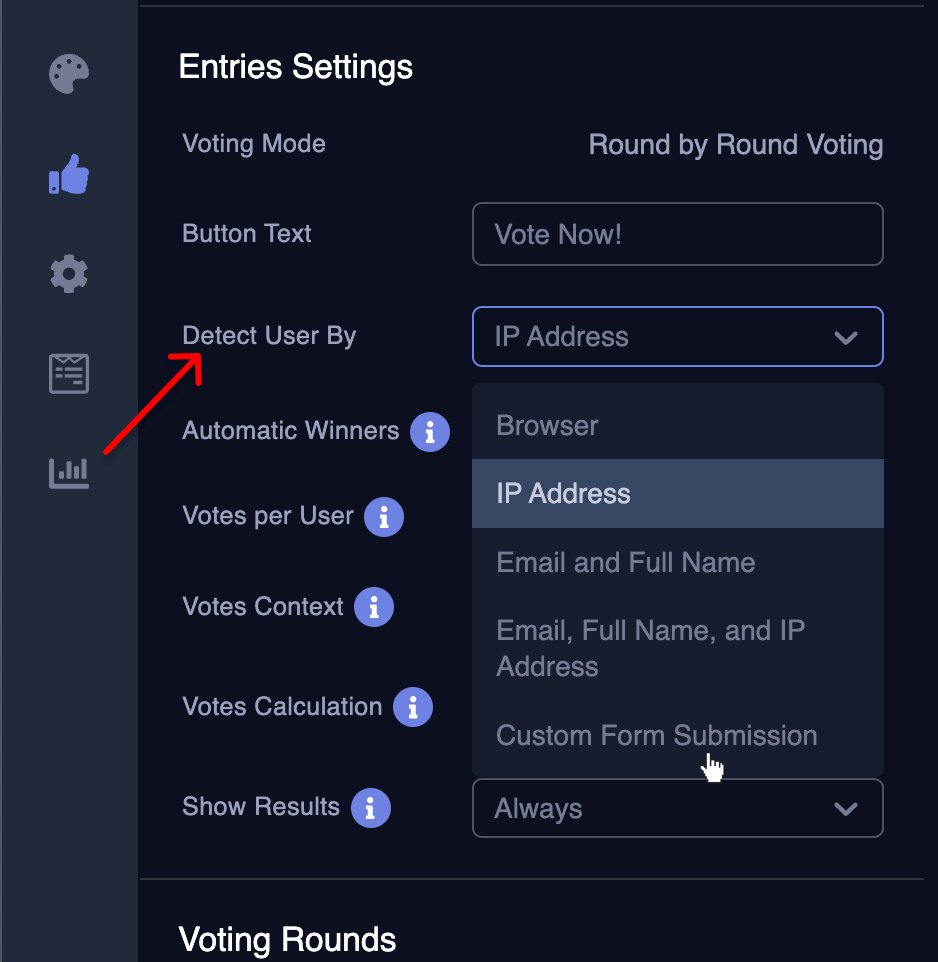Click the form layout sidebar icon
The image size is (938, 962).
[x=69, y=373]
